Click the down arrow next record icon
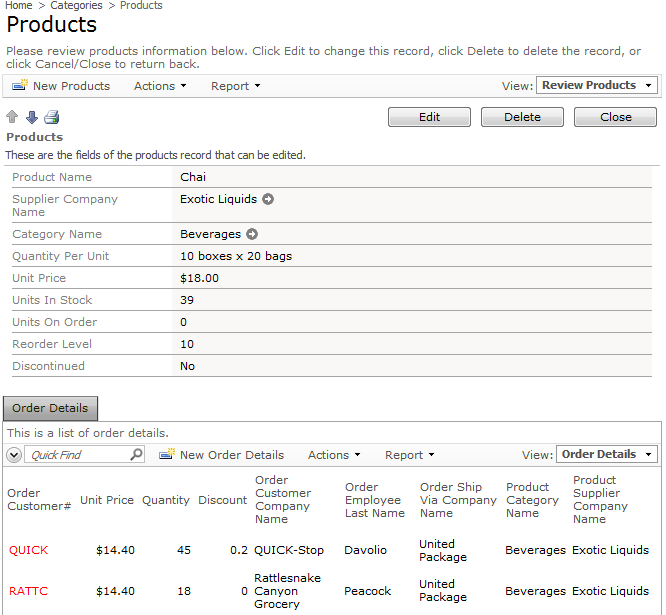The image size is (666, 615). pos(32,117)
